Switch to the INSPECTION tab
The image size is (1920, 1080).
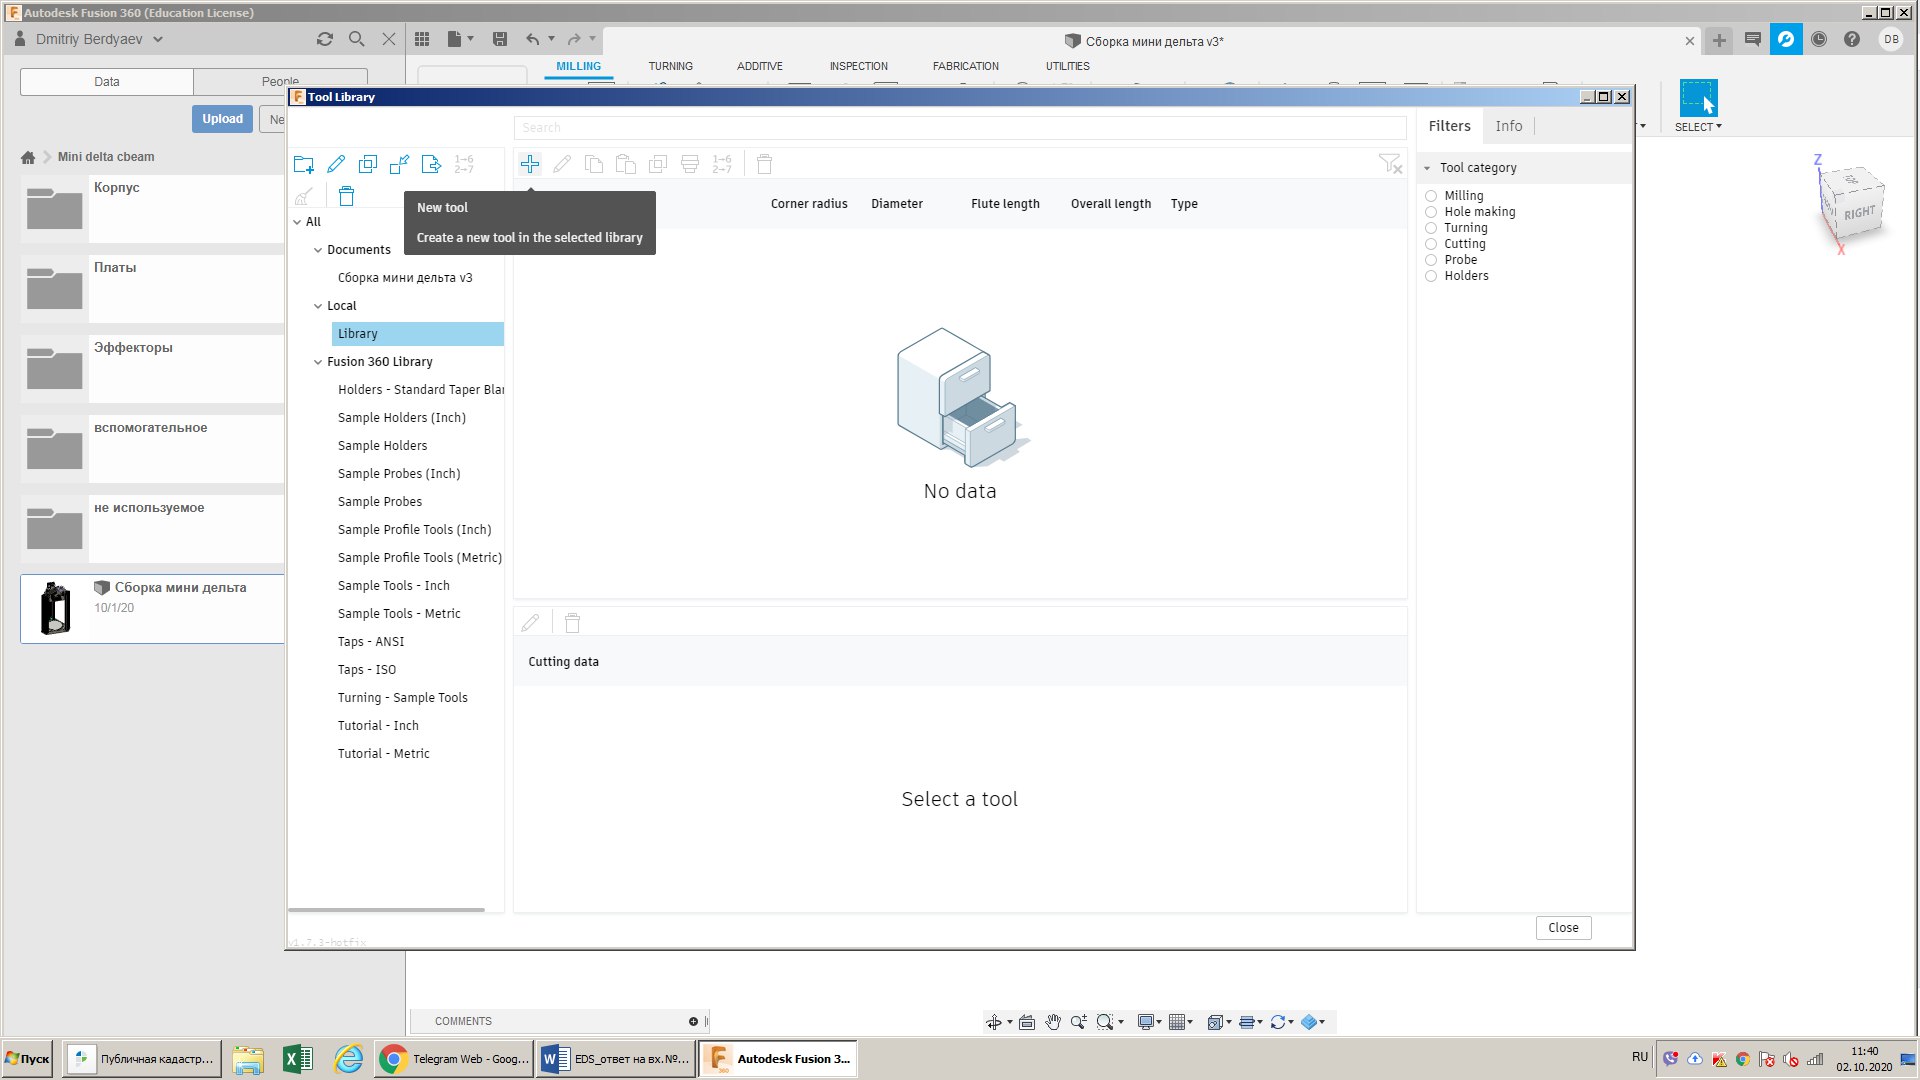point(858,66)
